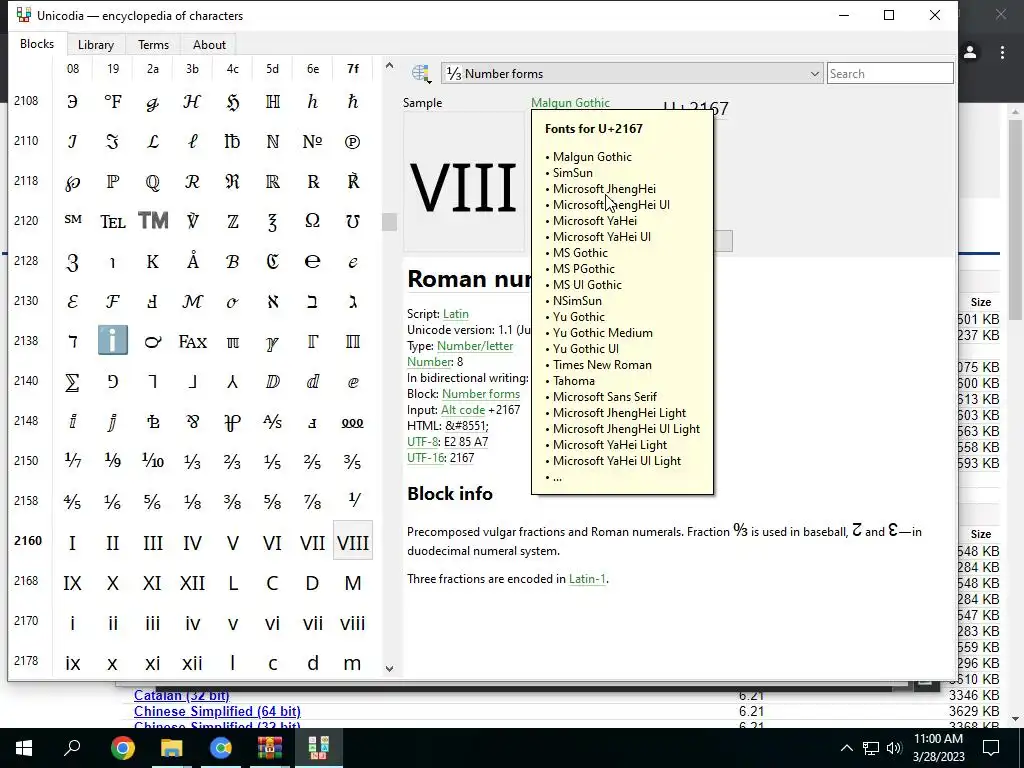
Task: Switch to the Blocks tab
Action: click(x=37, y=44)
